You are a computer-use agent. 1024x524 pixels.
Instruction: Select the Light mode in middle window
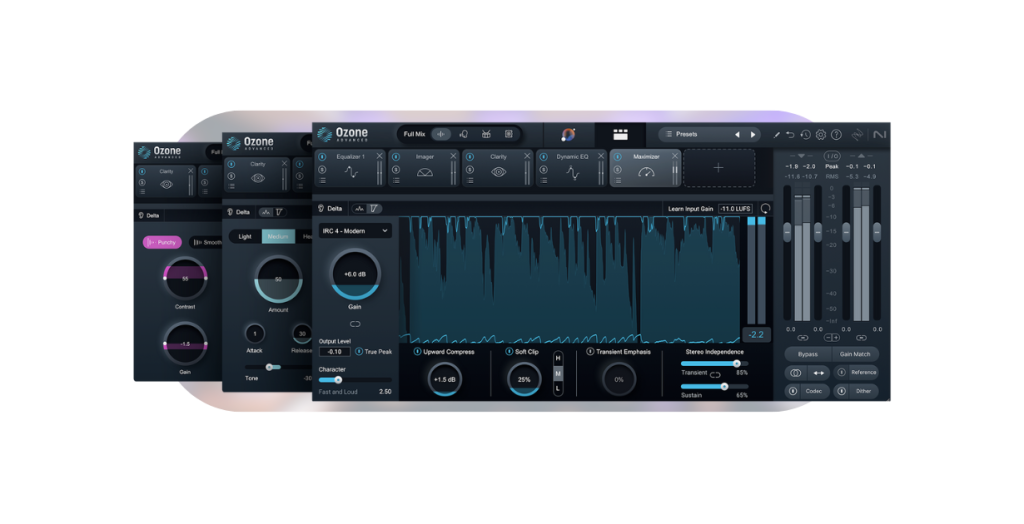pyautogui.click(x=245, y=237)
